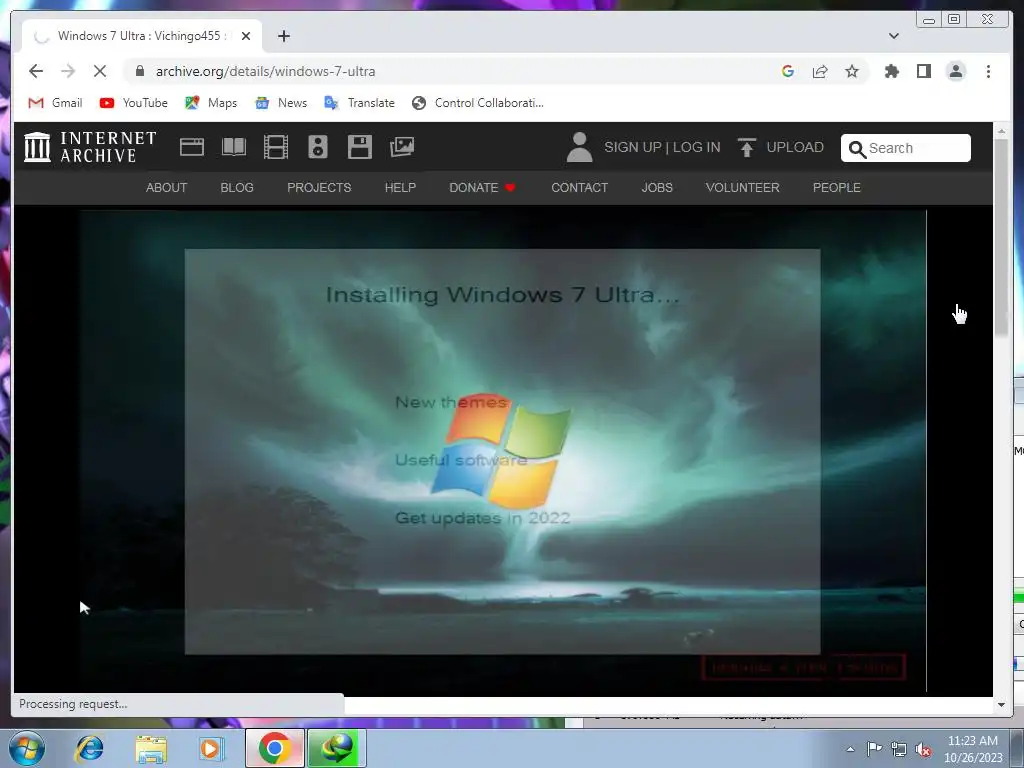Open the PROJECTS menu item
Image resolution: width=1024 pixels, height=768 pixels.
pyautogui.click(x=319, y=187)
